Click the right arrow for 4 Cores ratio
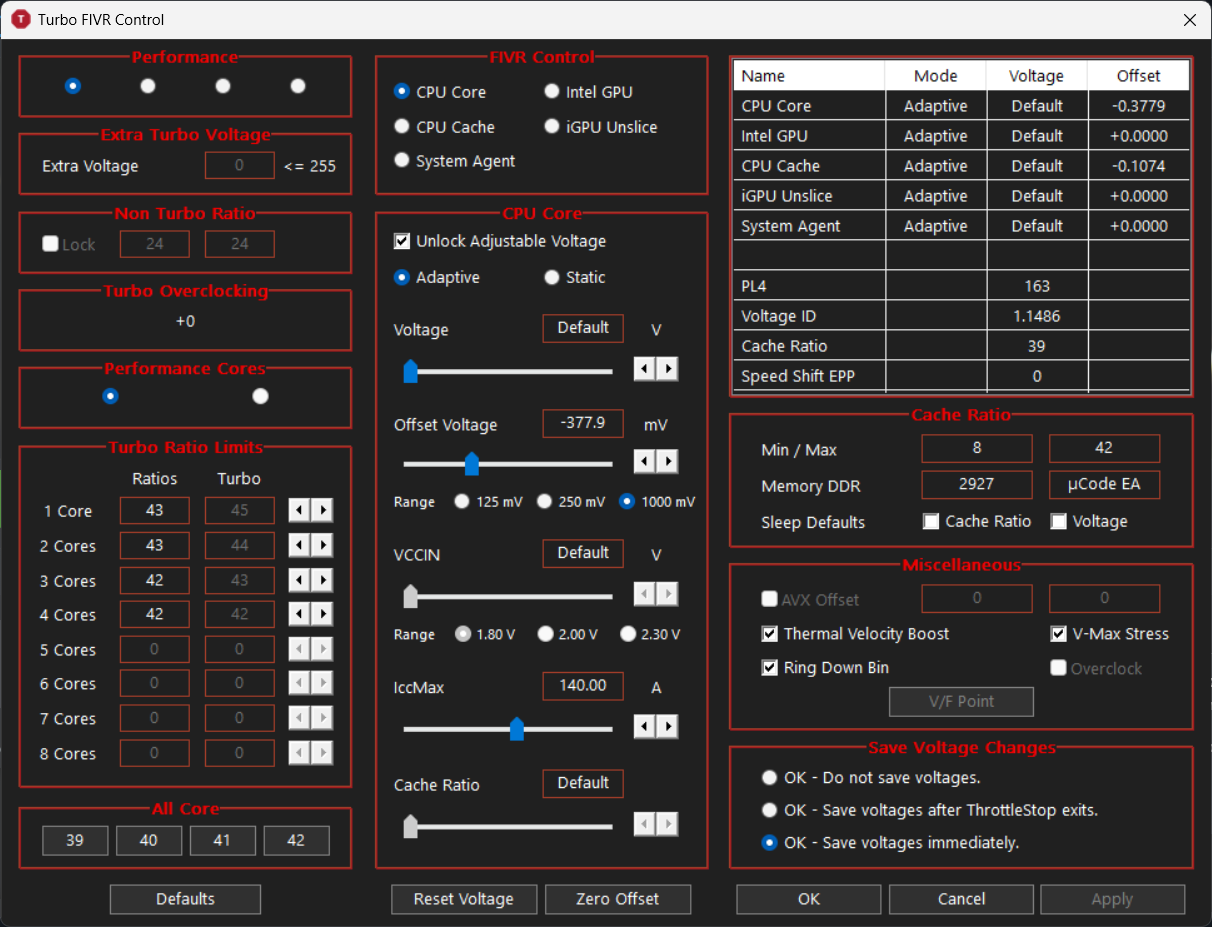The width and height of the screenshot is (1212, 927). (x=322, y=615)
